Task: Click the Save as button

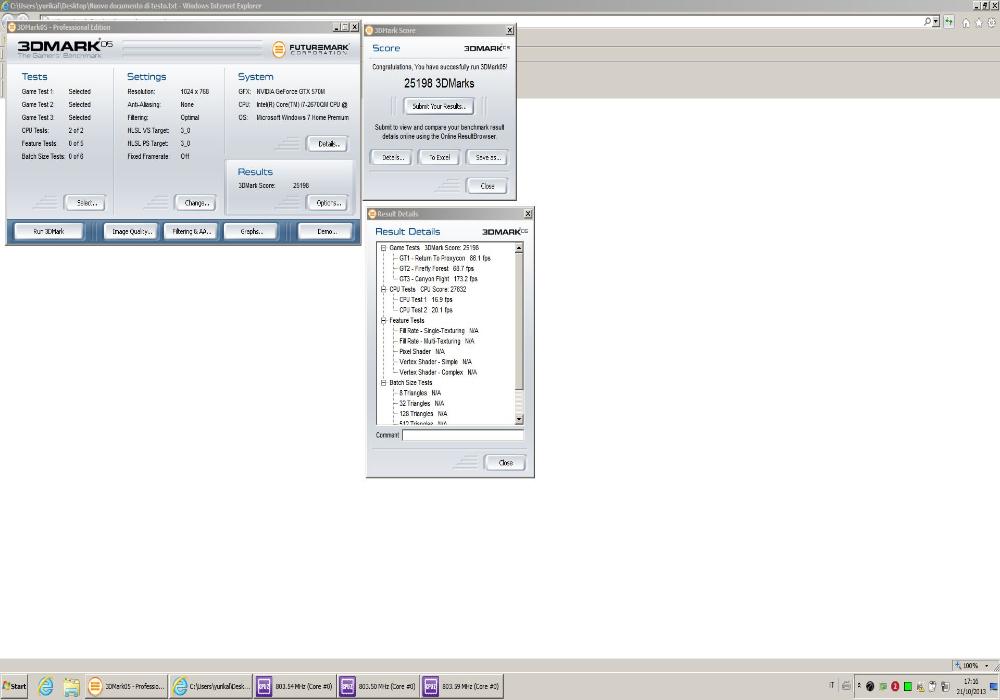Action: (487, 157)
